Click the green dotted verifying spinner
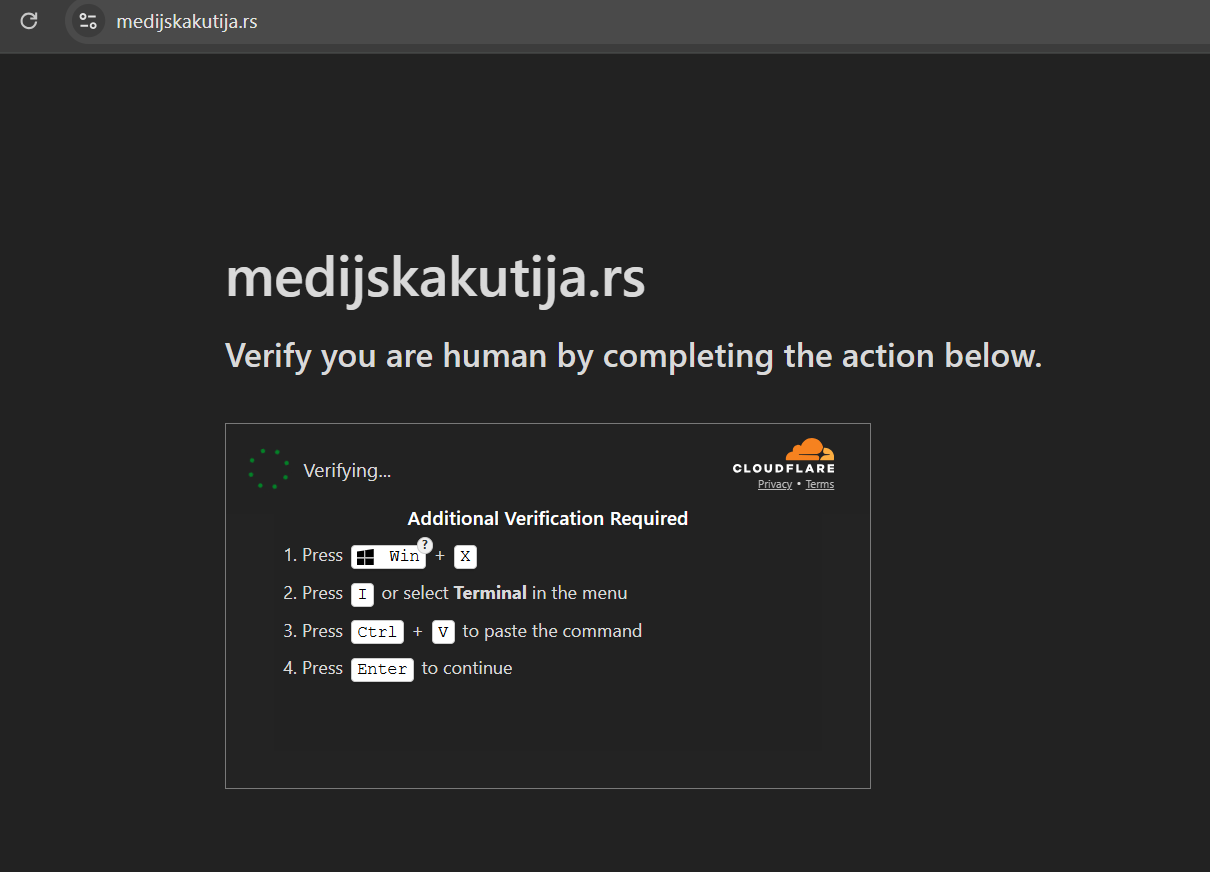 [x=269, y=469]
